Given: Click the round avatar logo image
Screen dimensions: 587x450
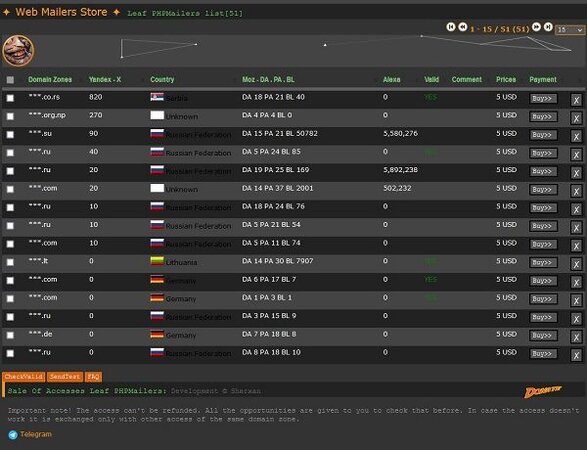Looking at the screenshot, I should tap(18, 51).
